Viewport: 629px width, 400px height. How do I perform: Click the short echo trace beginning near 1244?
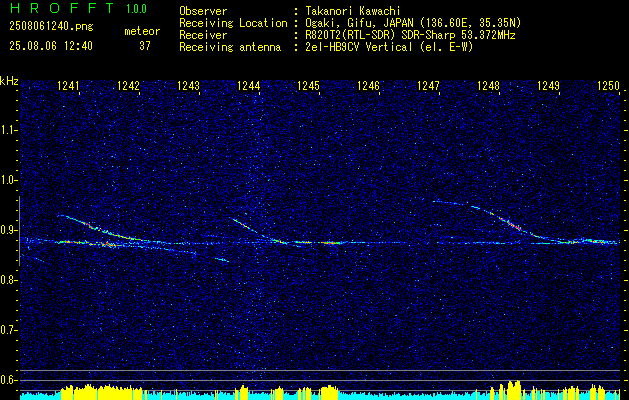tap(259, 230)
